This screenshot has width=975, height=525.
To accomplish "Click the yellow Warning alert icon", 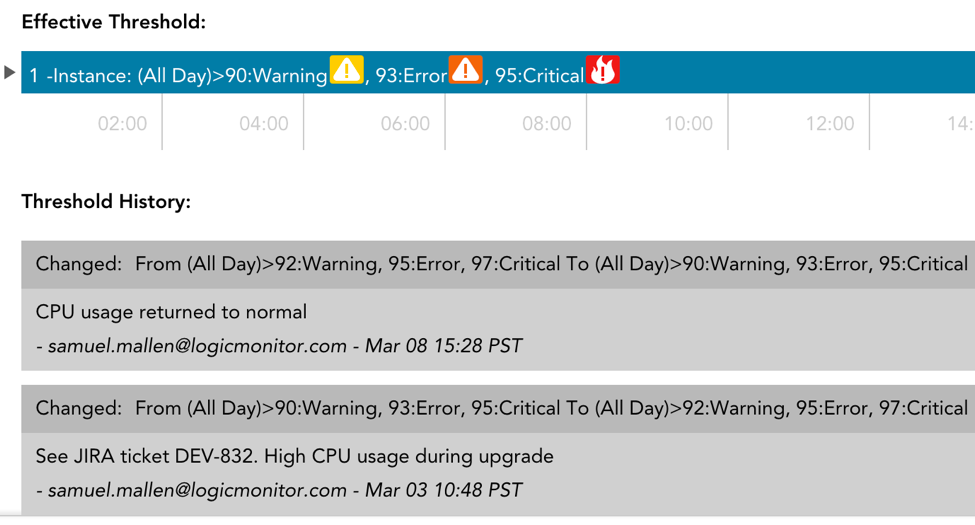I will point(346,70).
